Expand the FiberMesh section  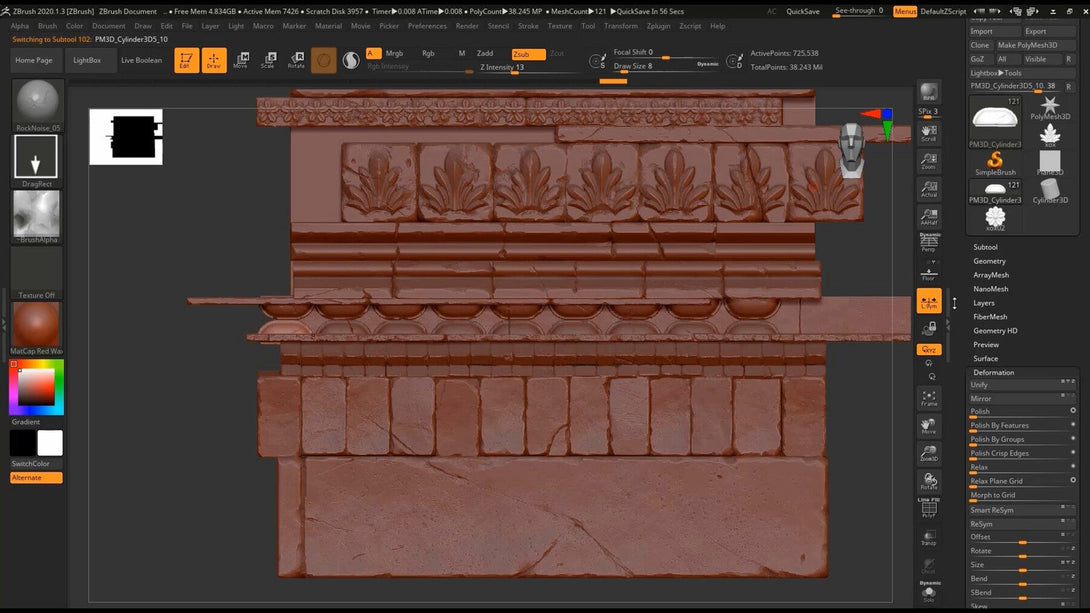pos(990,317)
